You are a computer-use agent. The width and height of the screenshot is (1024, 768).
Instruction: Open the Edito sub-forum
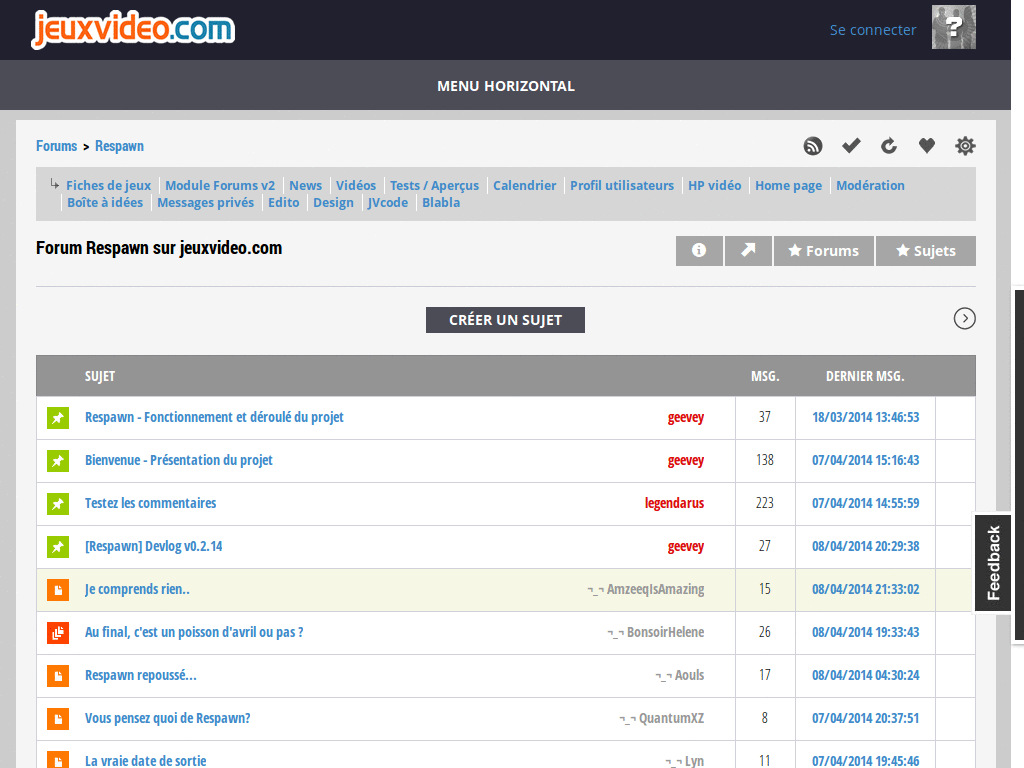coord(283,202)
